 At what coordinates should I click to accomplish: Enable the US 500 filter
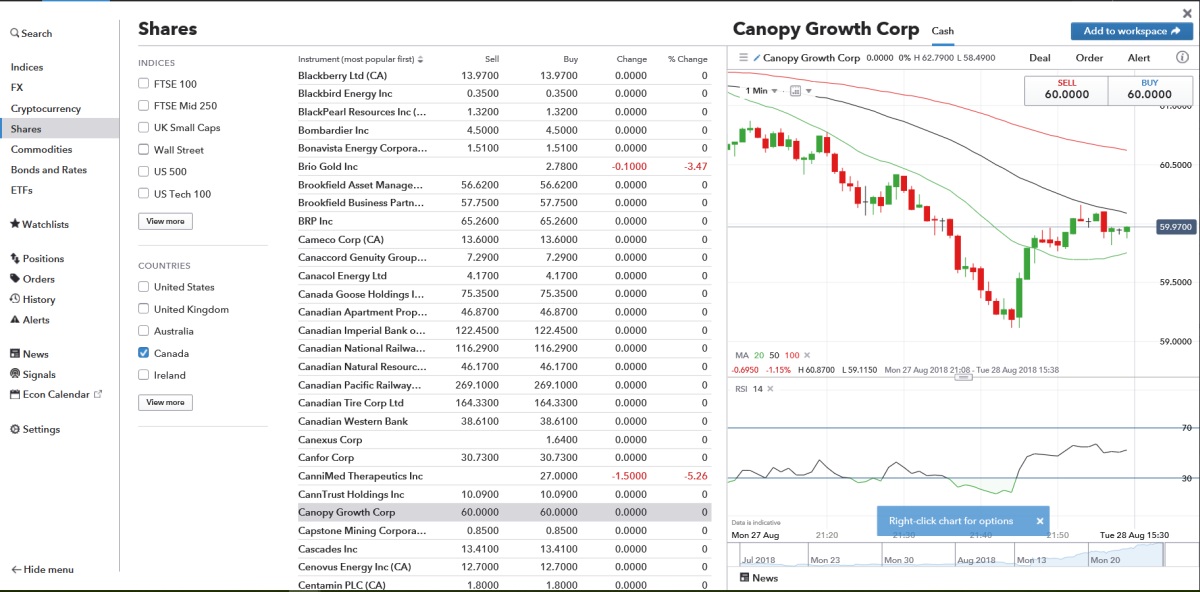pos(145,172)
